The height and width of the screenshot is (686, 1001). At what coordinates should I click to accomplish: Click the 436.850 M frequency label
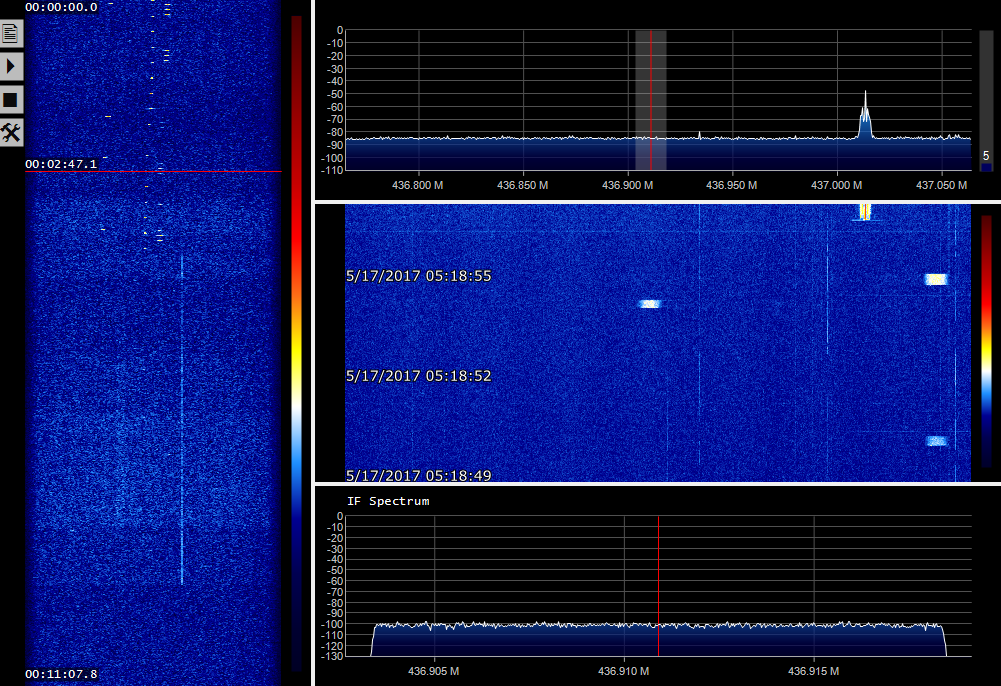pyautogui.click(x=522, y=185)
